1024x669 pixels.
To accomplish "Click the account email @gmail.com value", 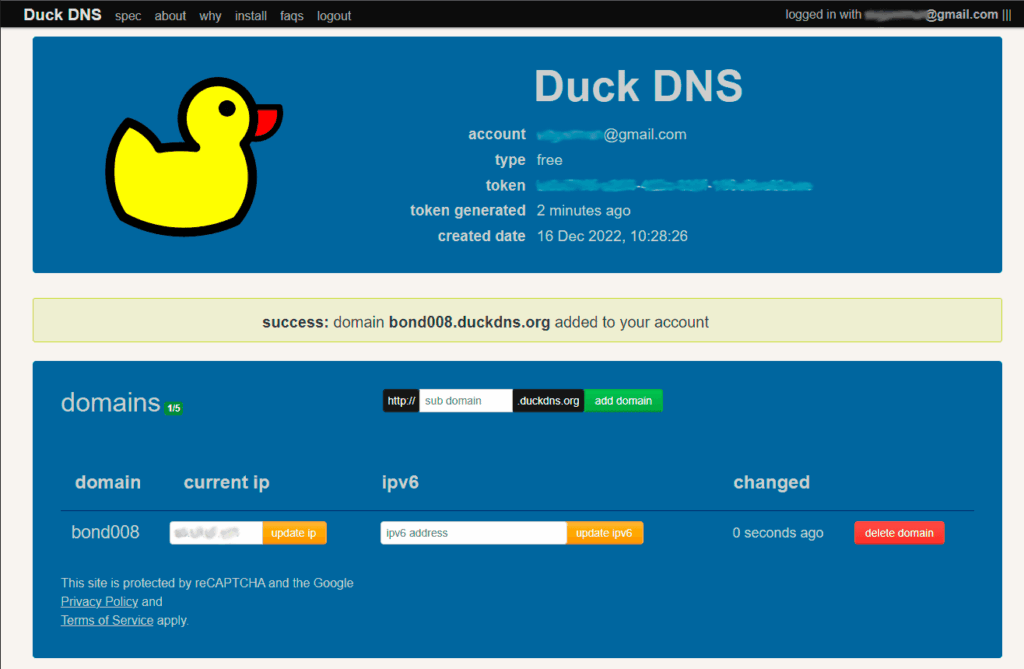I will point(611,135).
